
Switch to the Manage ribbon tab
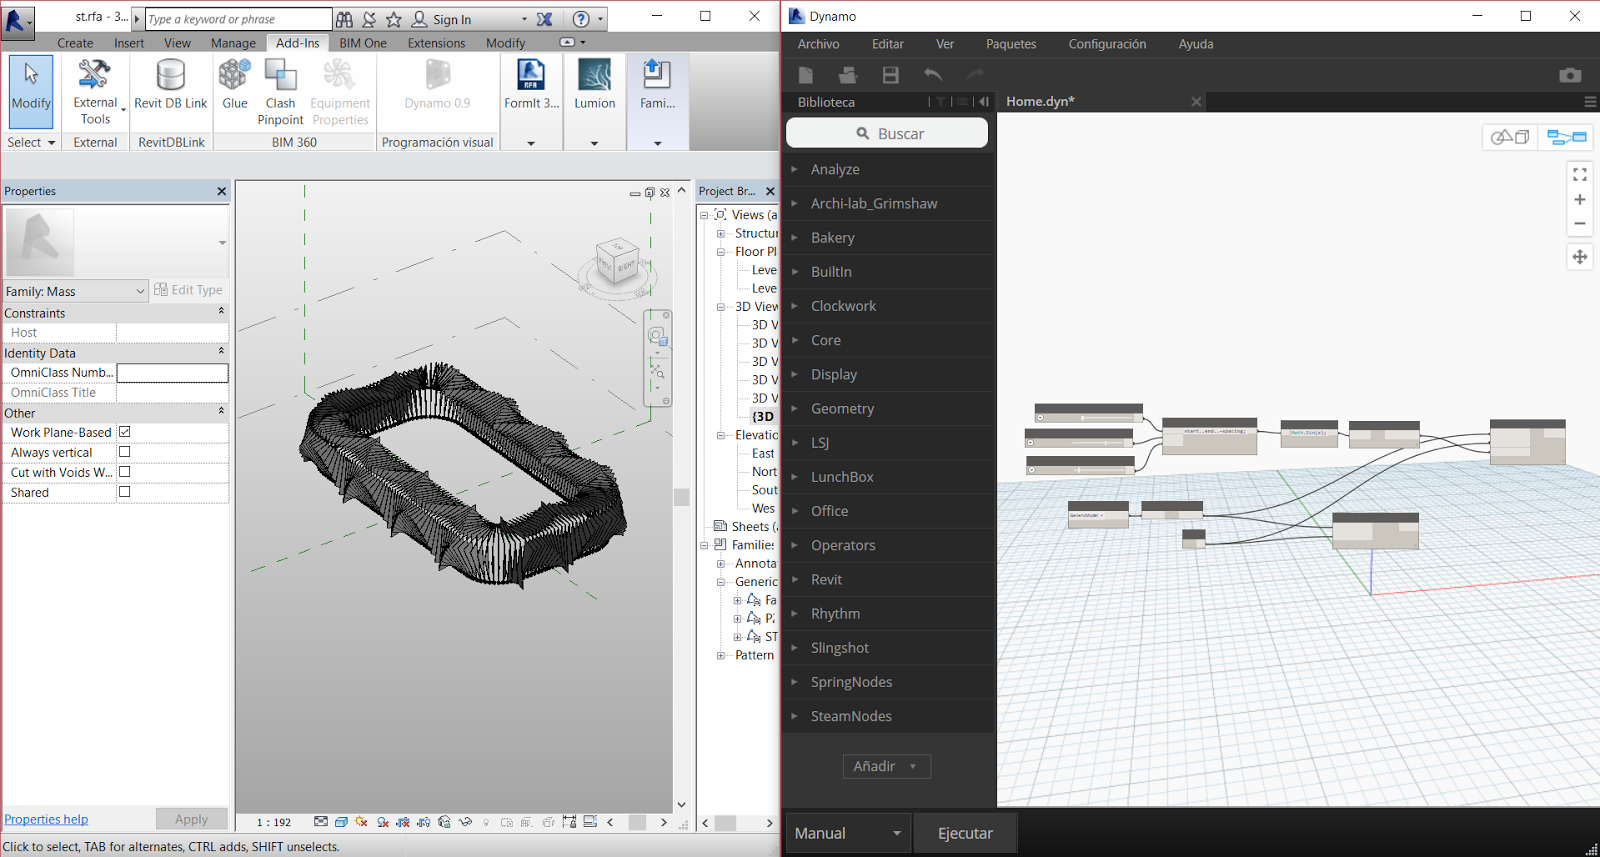click(233, 43)
